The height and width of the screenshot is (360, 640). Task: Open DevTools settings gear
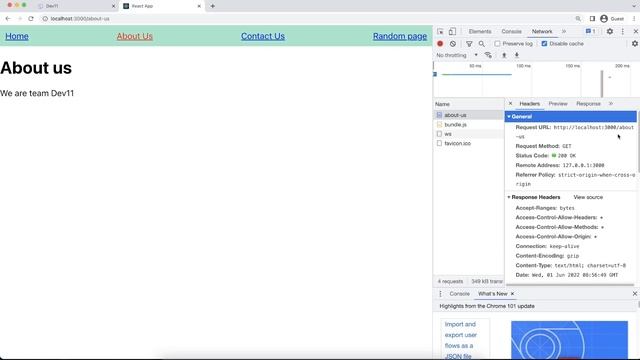point(609,31)
